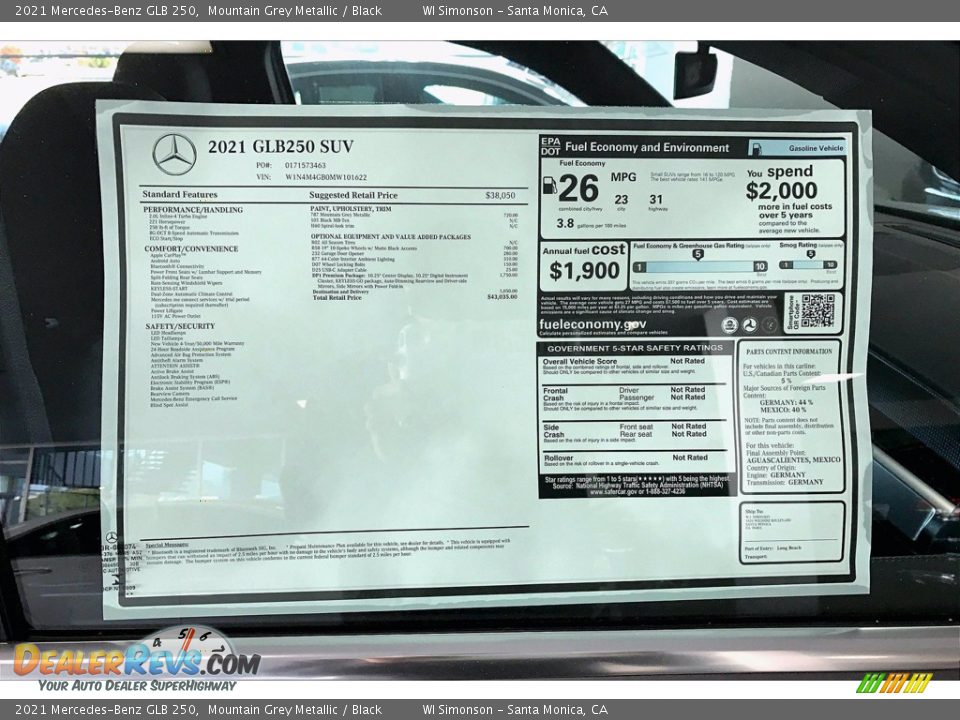Click the '3.8 gallons per 100 miles' figure
Image resolution: width=960 pixels, height=720 pixels.
click(x=591, y=224)
